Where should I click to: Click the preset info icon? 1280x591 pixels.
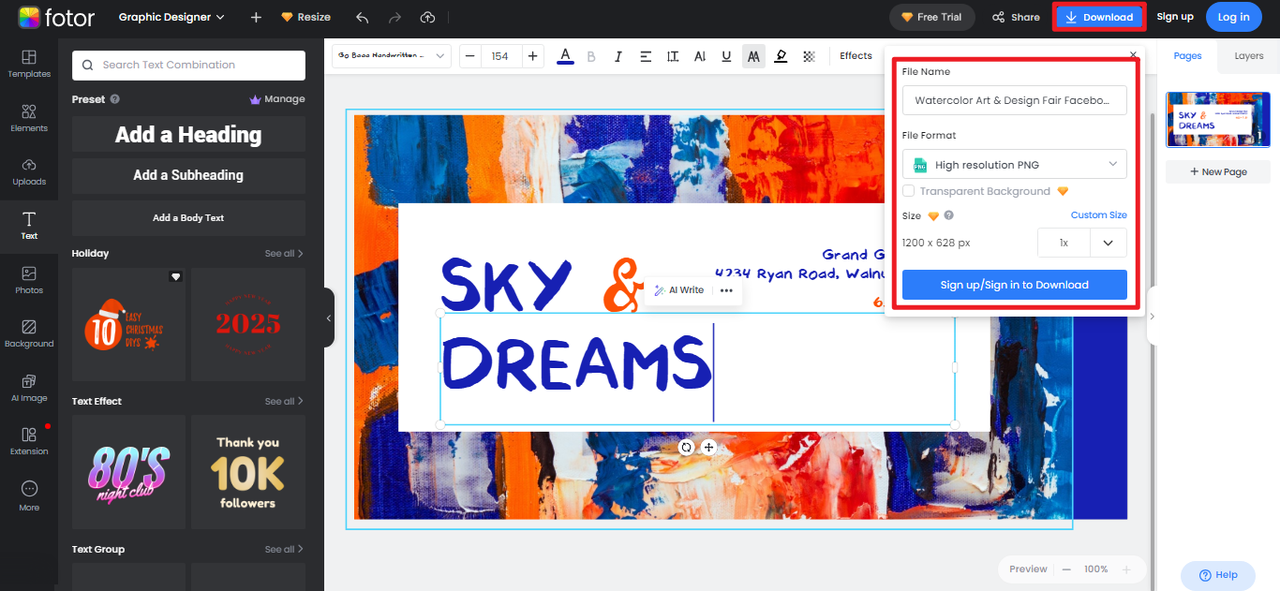115,99
